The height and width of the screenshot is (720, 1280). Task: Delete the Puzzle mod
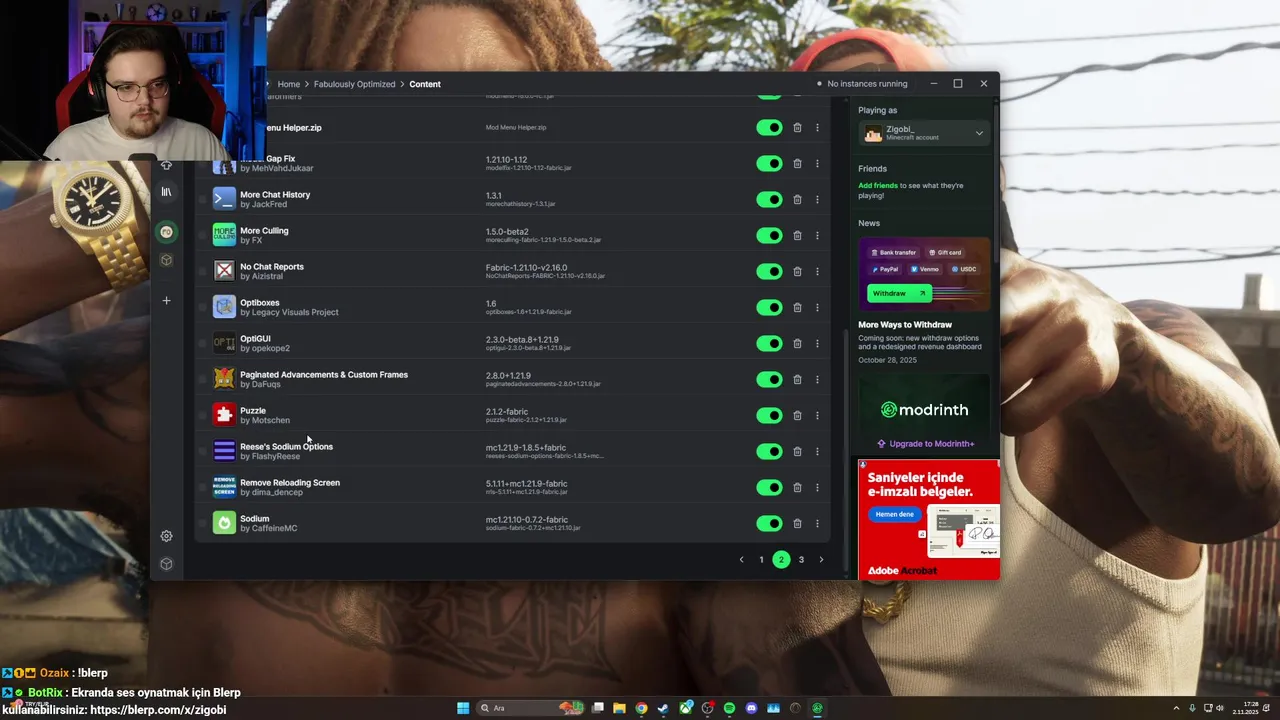pyautogui.click(x=797, y=415)
